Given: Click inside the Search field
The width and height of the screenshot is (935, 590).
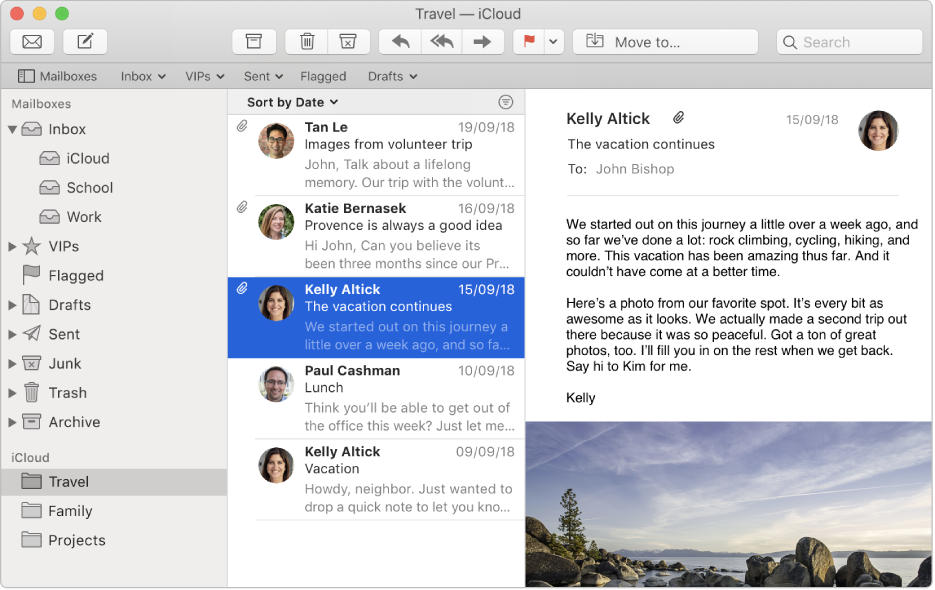Looking at the screenshot, I should (849, 41).
